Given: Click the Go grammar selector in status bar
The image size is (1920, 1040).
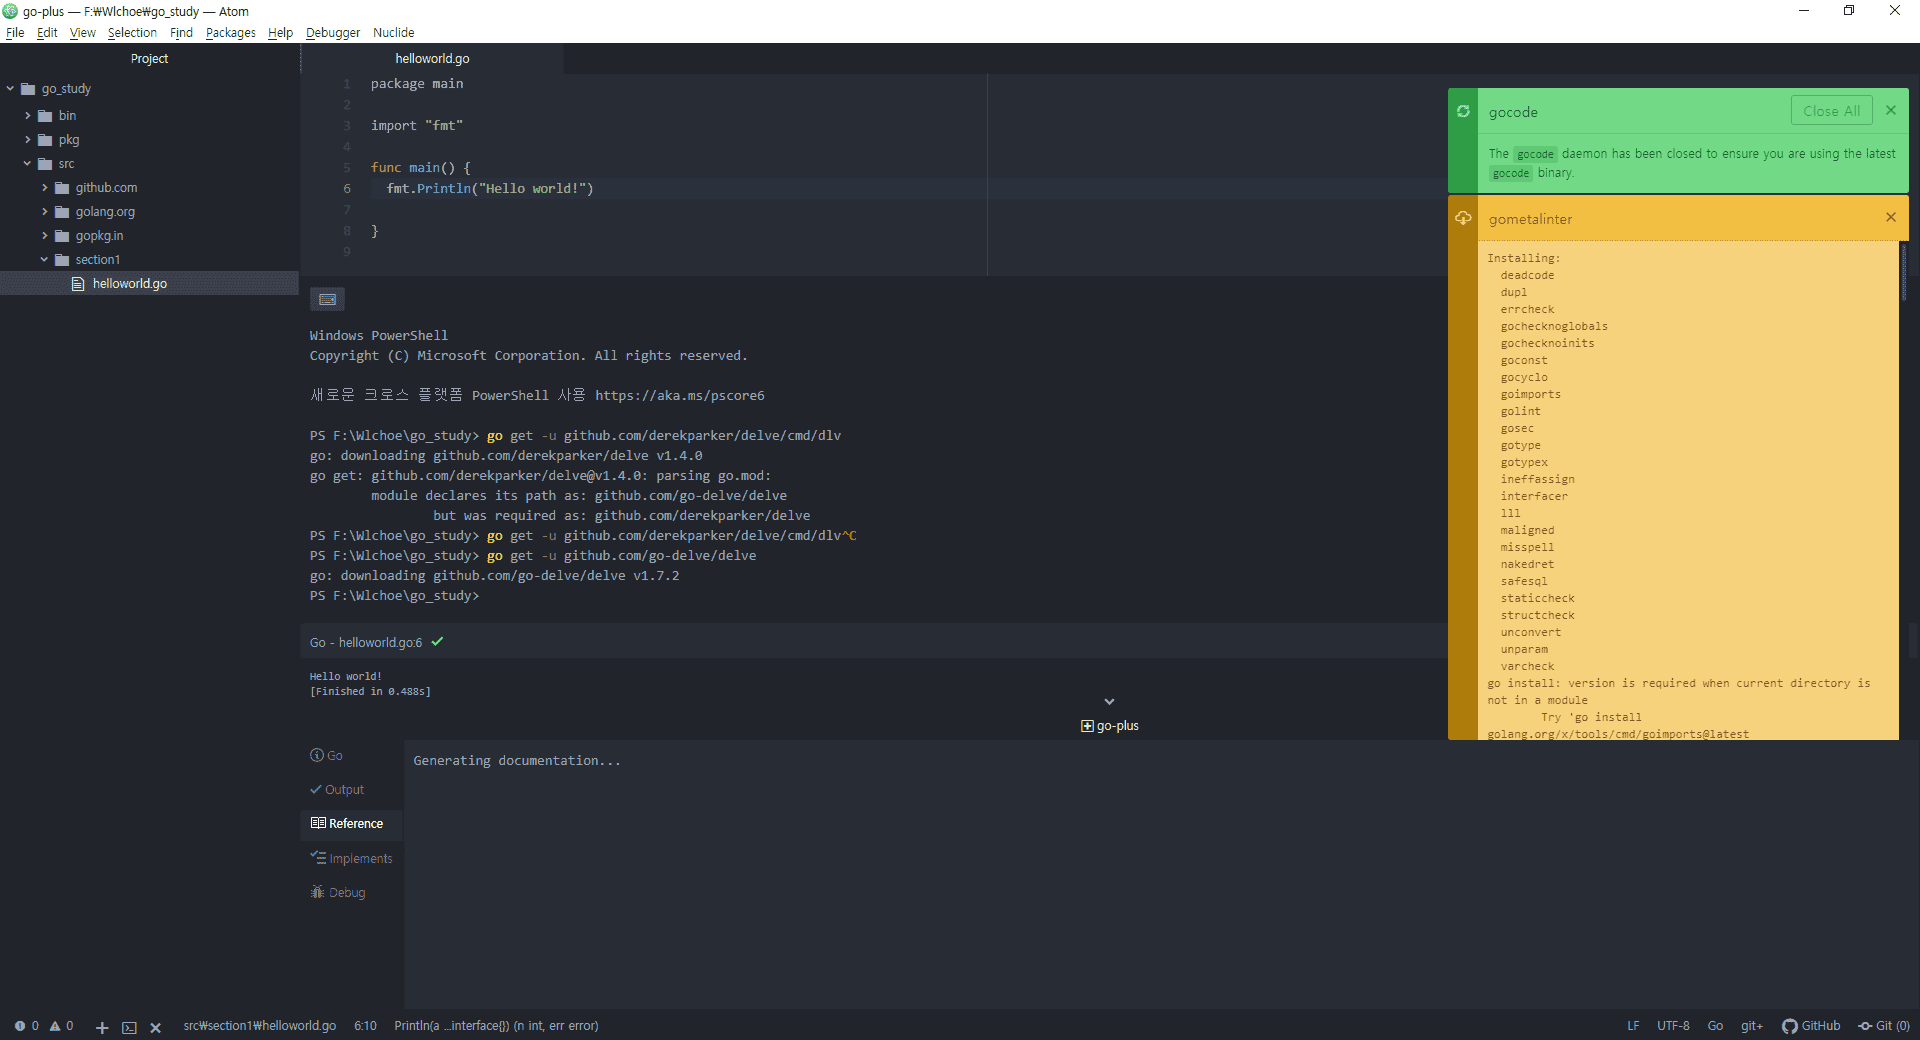Looking at the screenshot, I should [1715, 1026].
